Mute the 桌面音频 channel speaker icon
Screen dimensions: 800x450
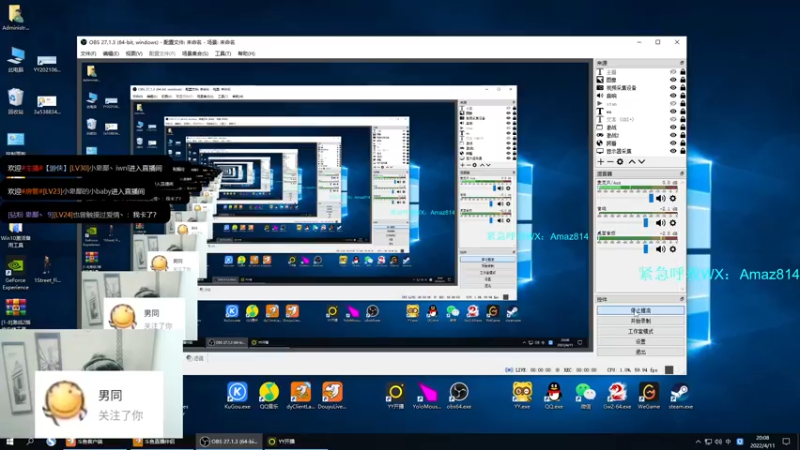pos(661,249)
